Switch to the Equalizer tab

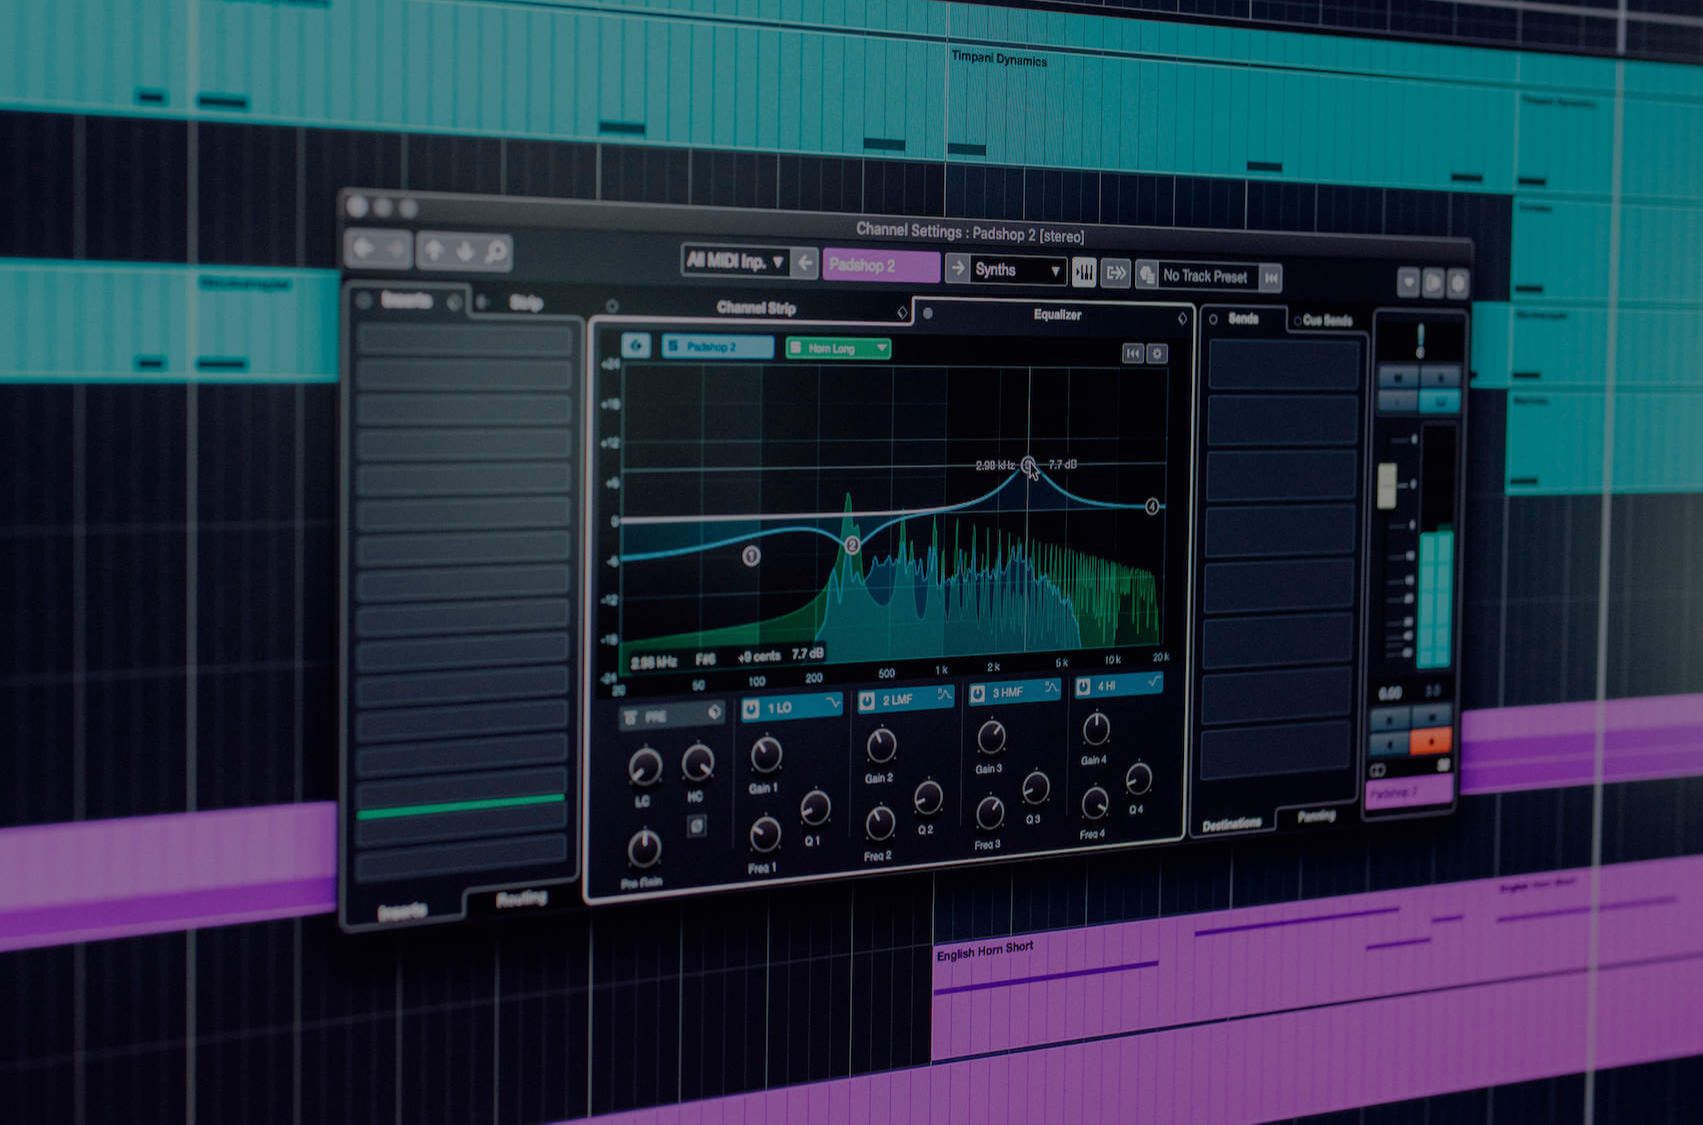point(1058,314)
